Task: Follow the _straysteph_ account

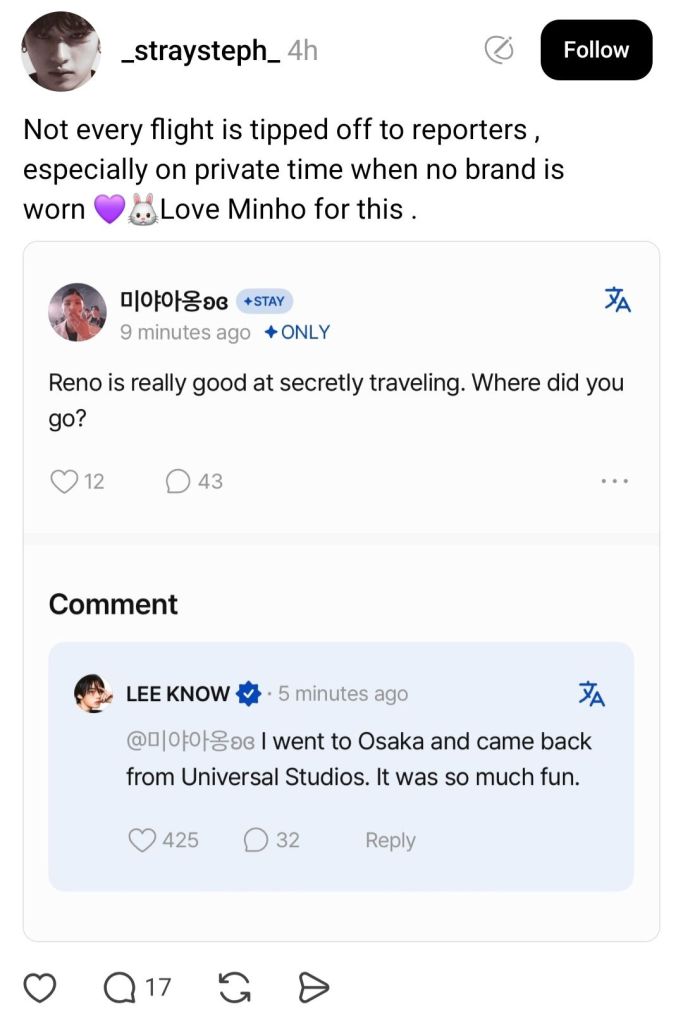Action: tap(596, 50)
